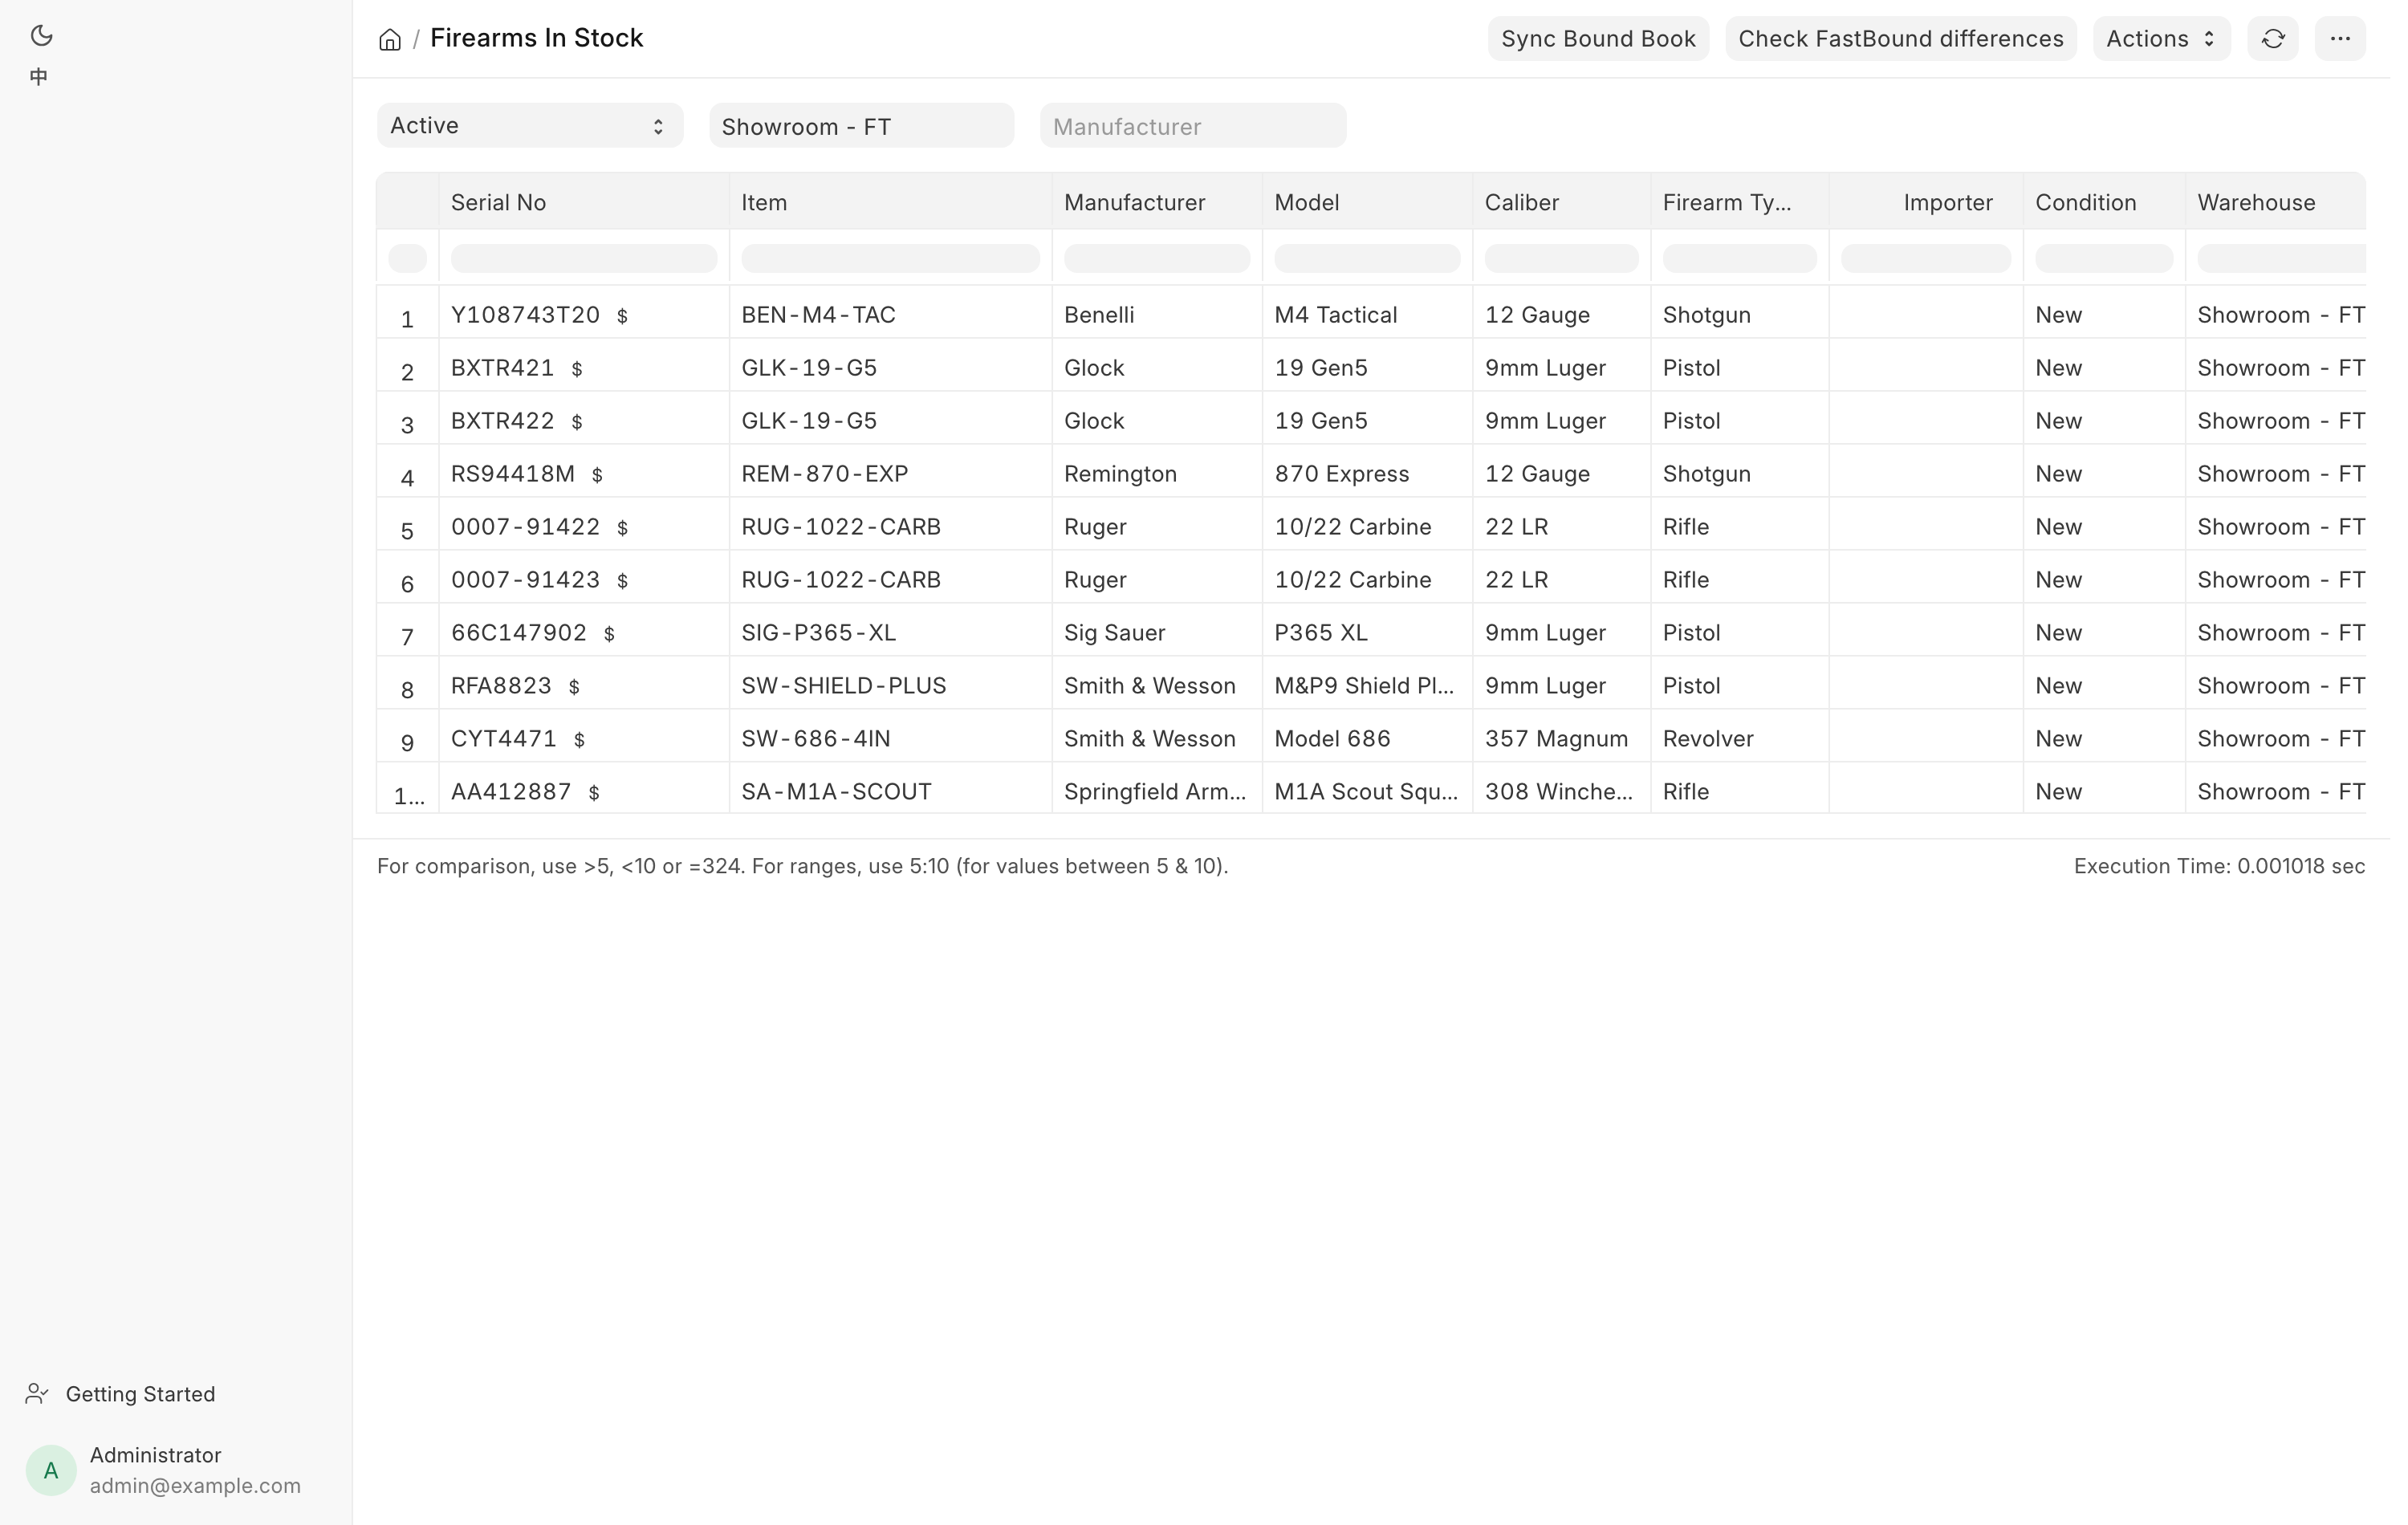Toggle dark mode with the moon icon
Screen dimensions: 2408x1525
[41, 36]
